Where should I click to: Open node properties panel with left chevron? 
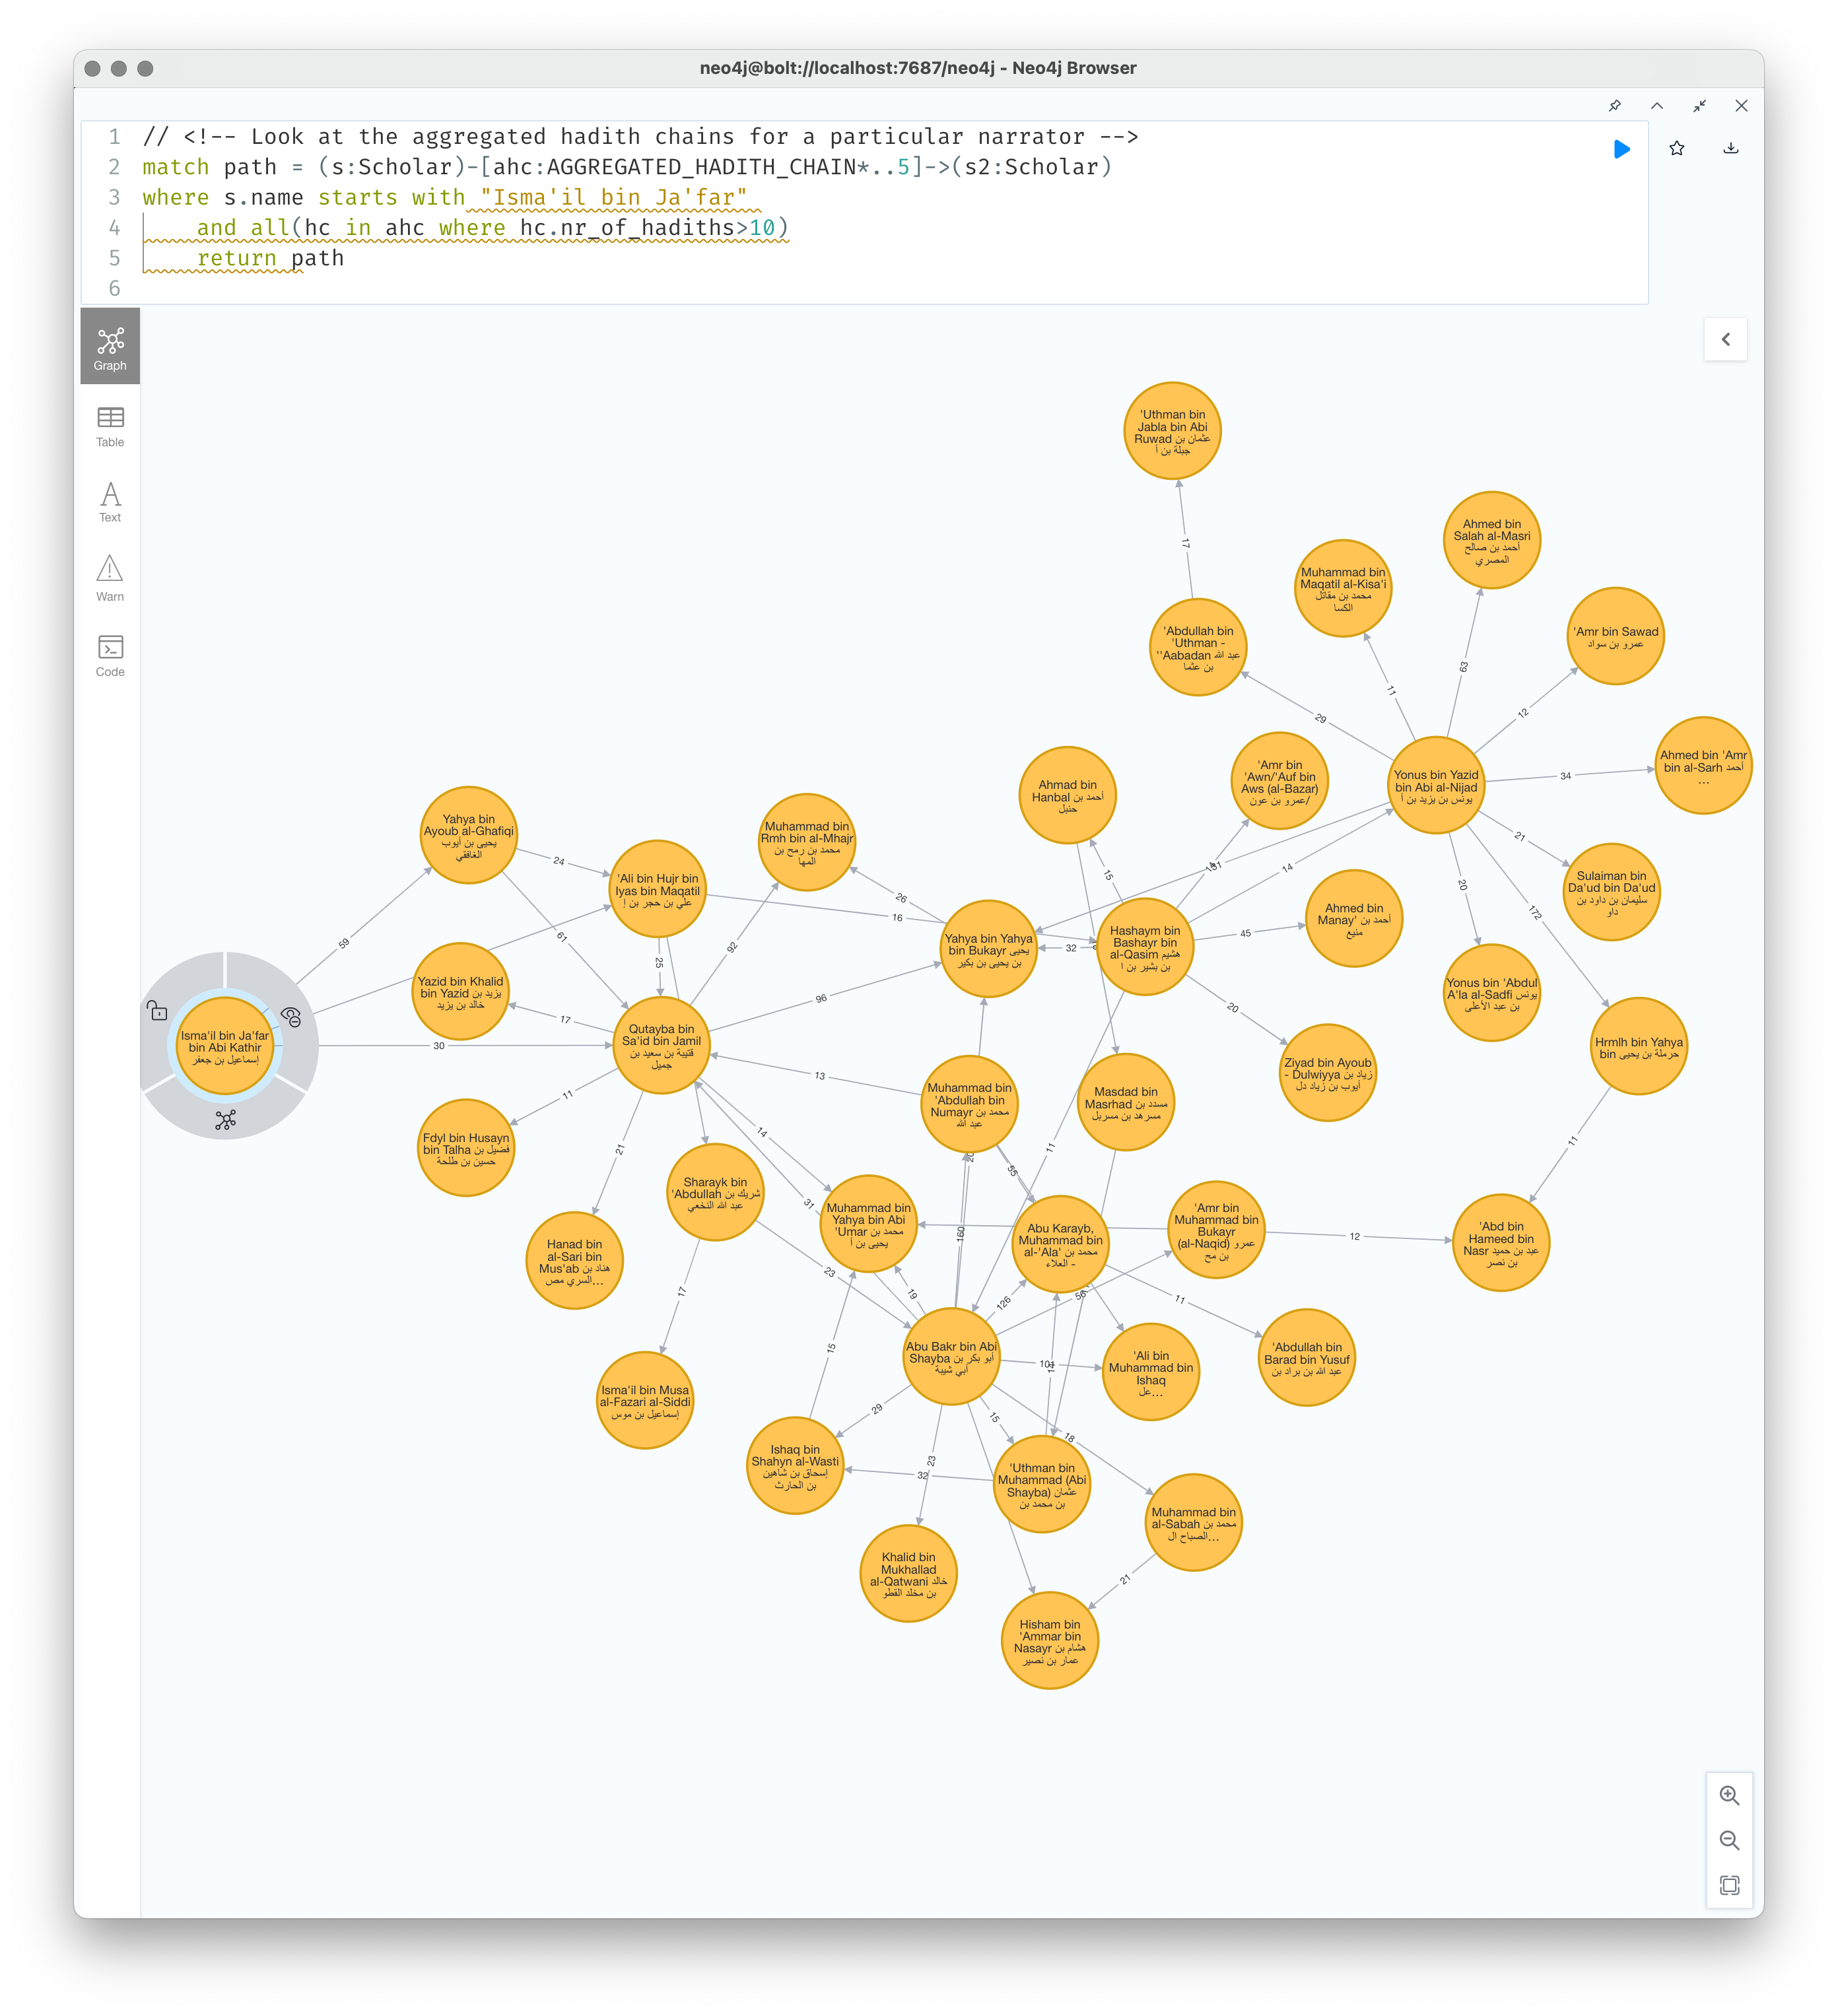pyautogui.click(x=1725, y=340)
